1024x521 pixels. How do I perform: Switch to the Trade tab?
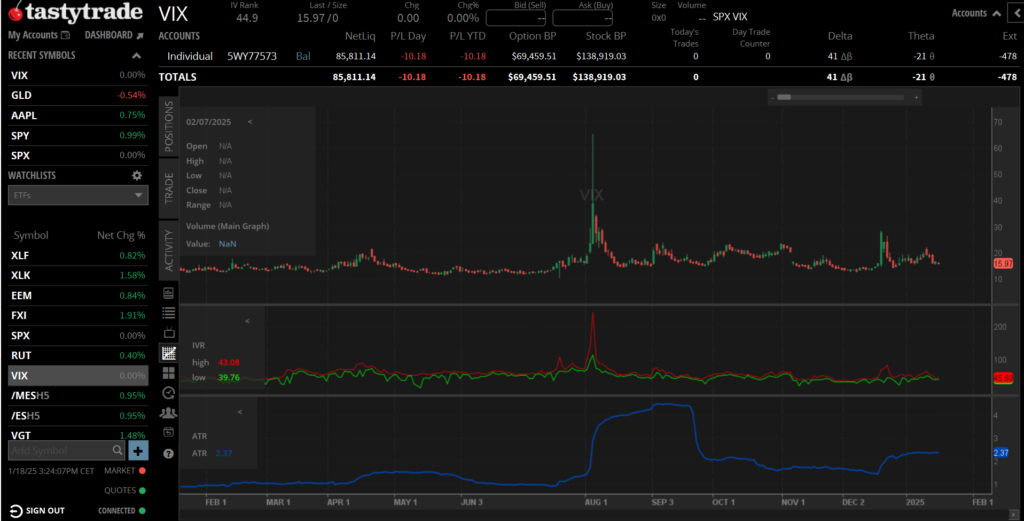pos(168,187)
